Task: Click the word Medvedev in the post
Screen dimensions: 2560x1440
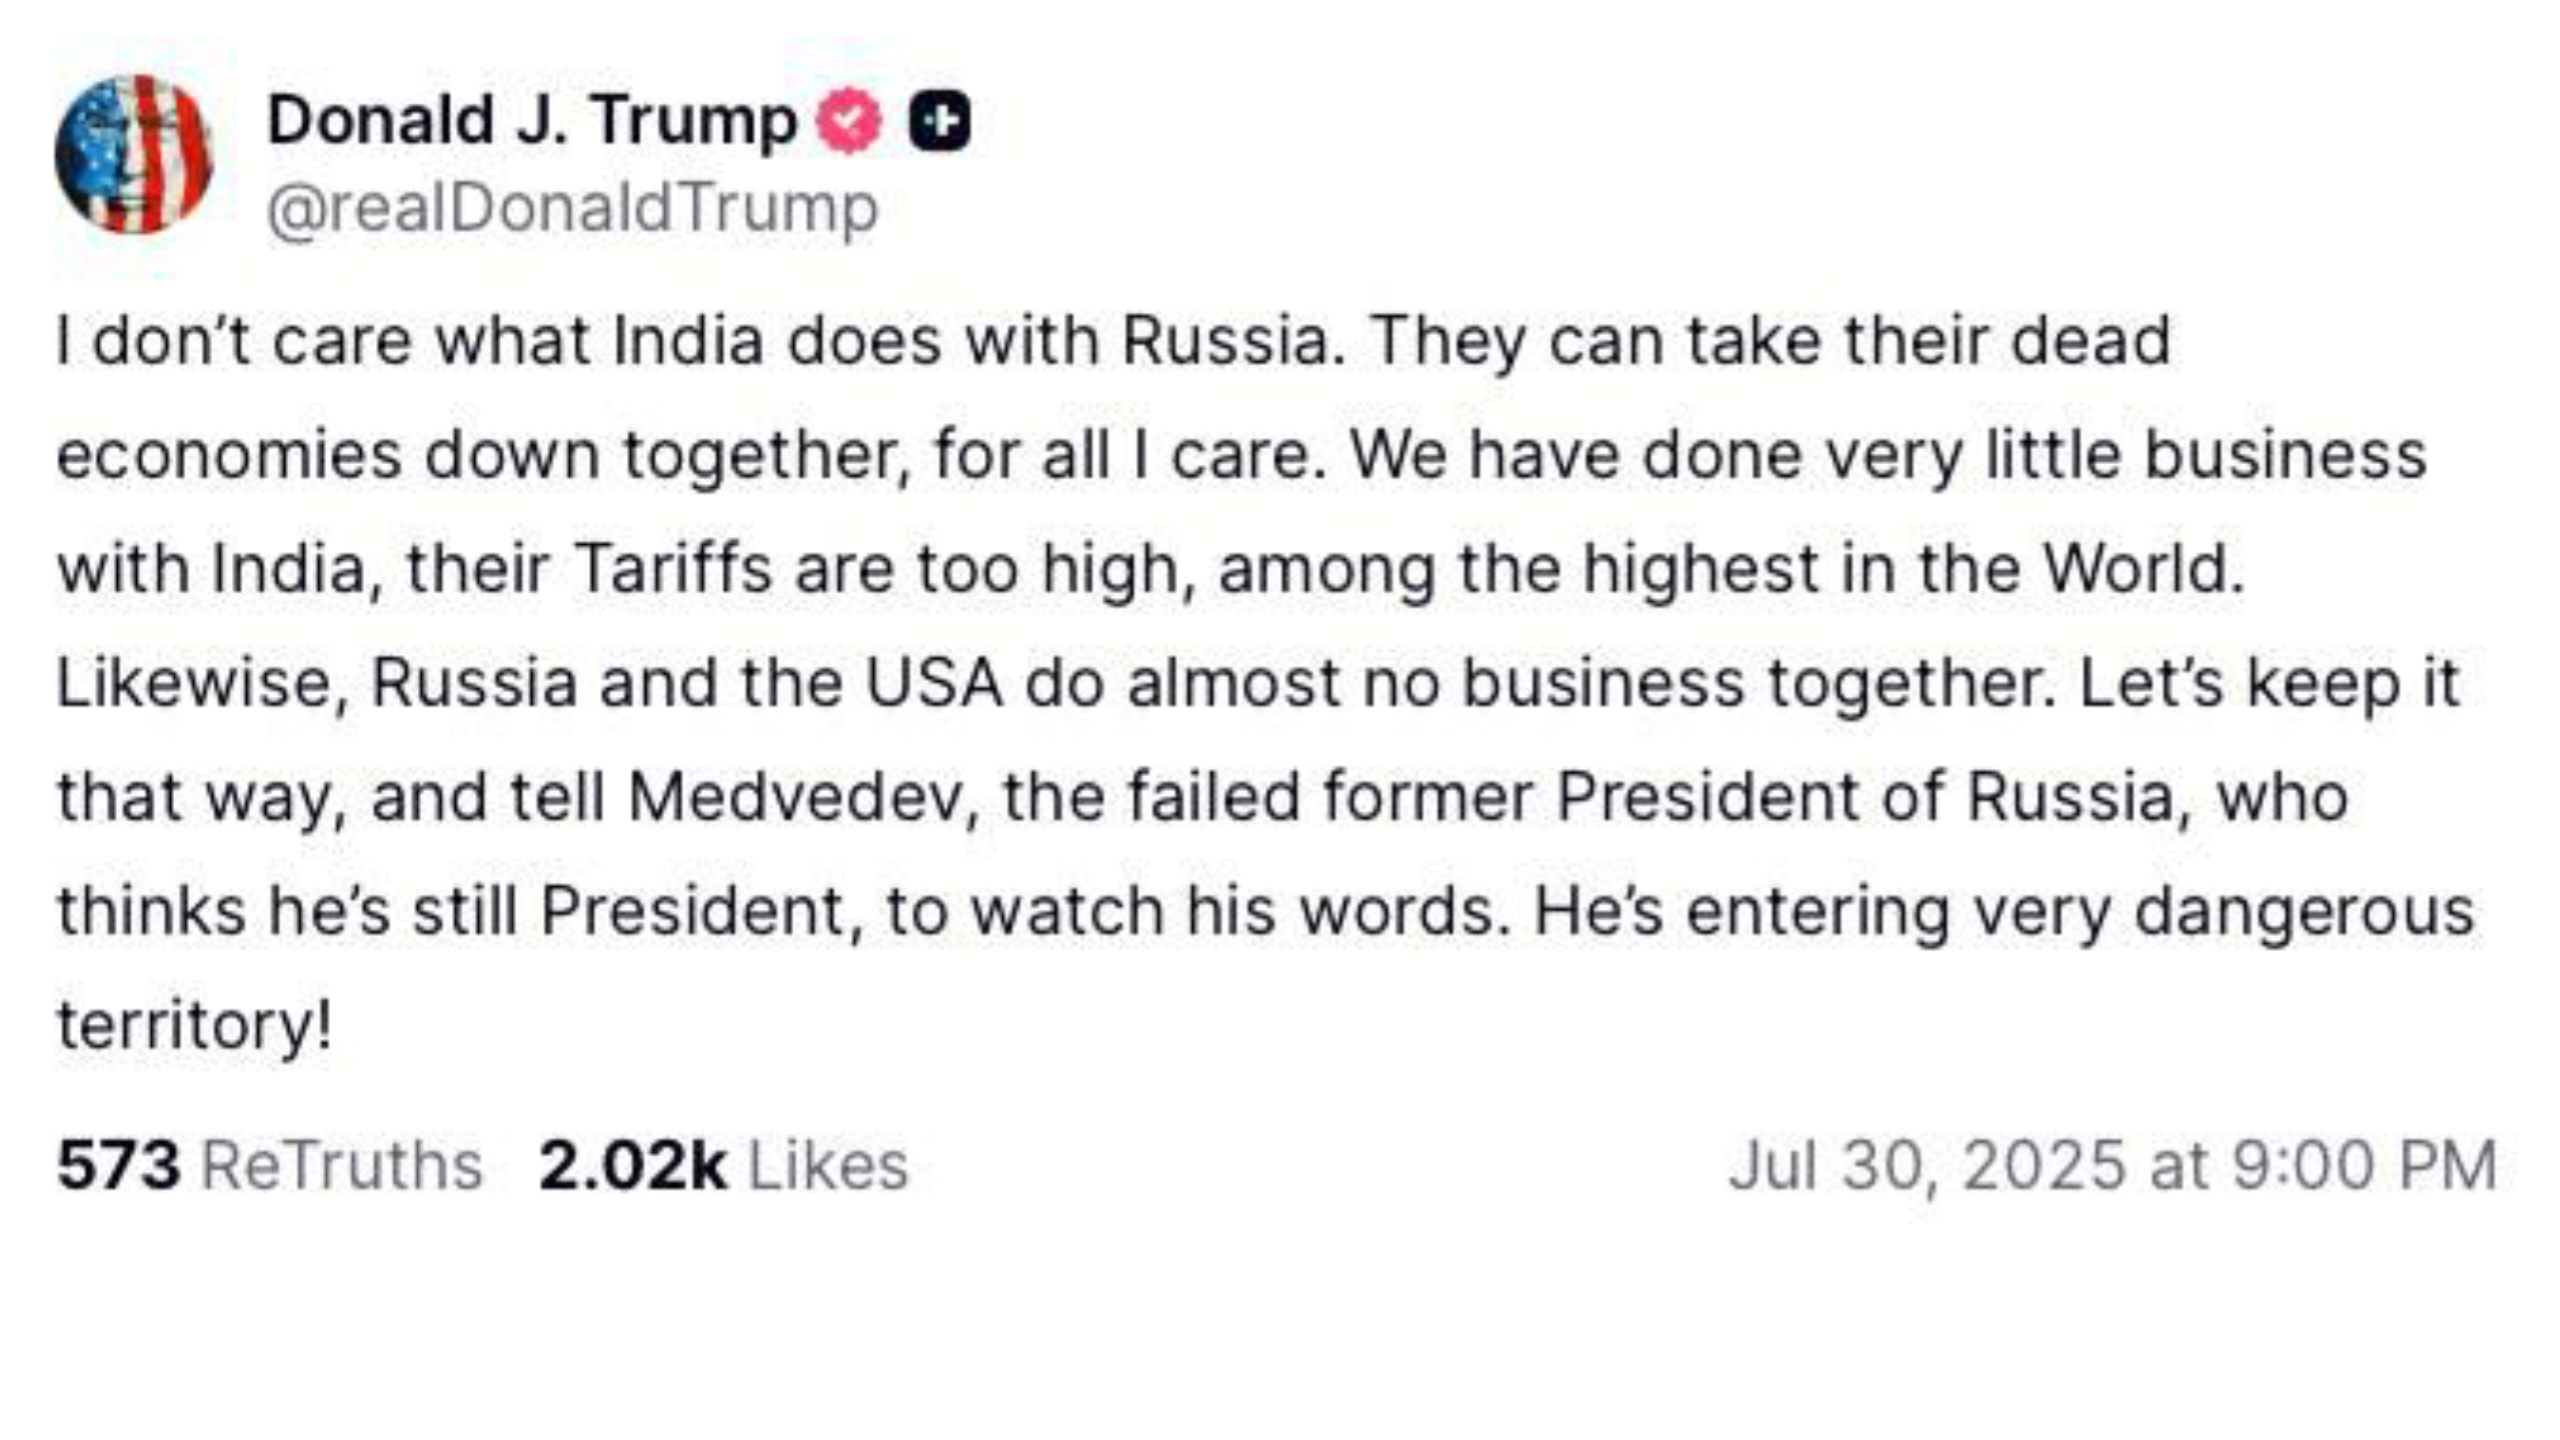Action: tap(795, 797)
